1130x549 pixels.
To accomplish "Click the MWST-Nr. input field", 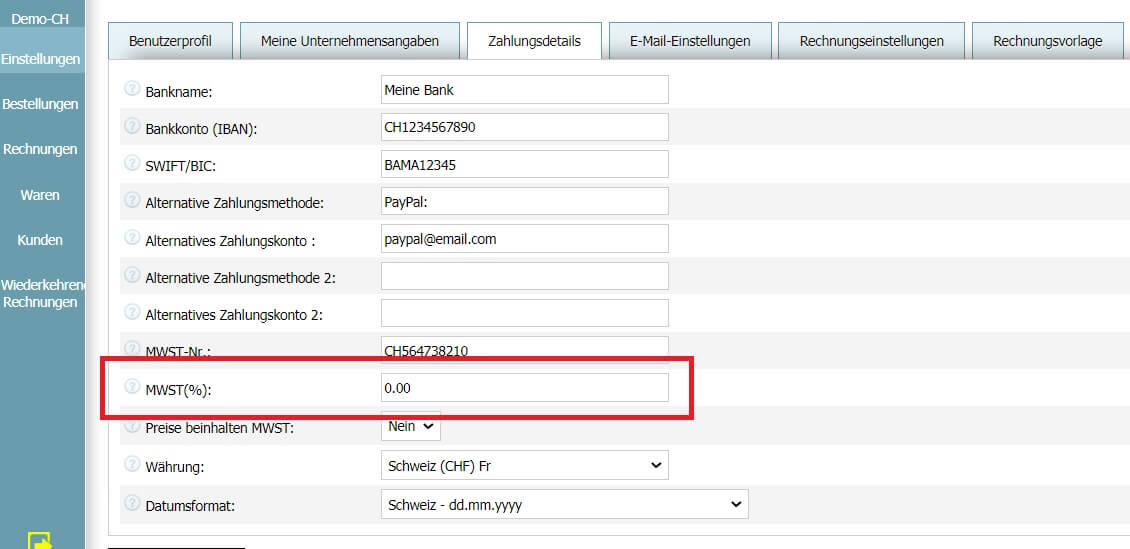I will click(x=525, y=349).
